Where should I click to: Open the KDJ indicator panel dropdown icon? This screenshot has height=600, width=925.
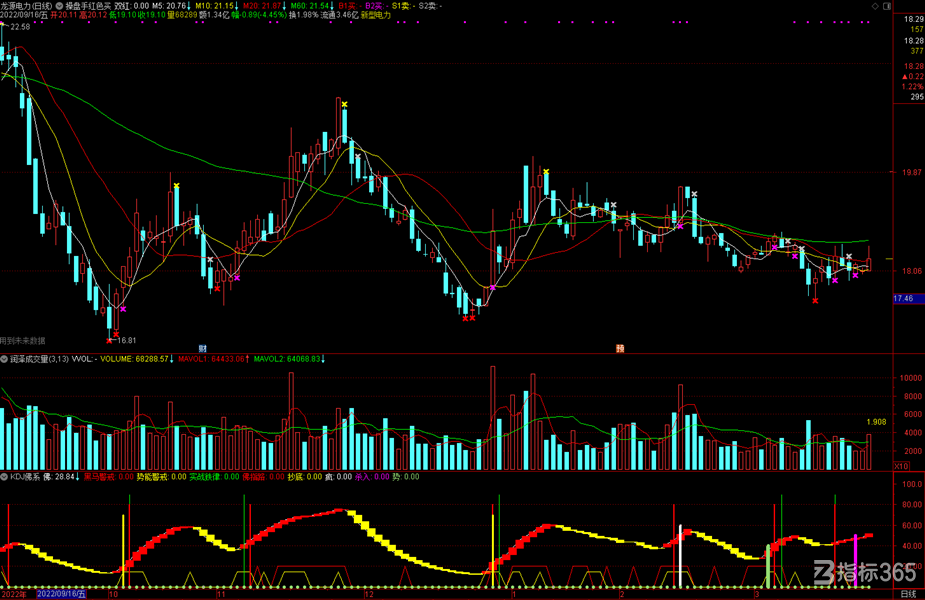click(x=4, y=477)
